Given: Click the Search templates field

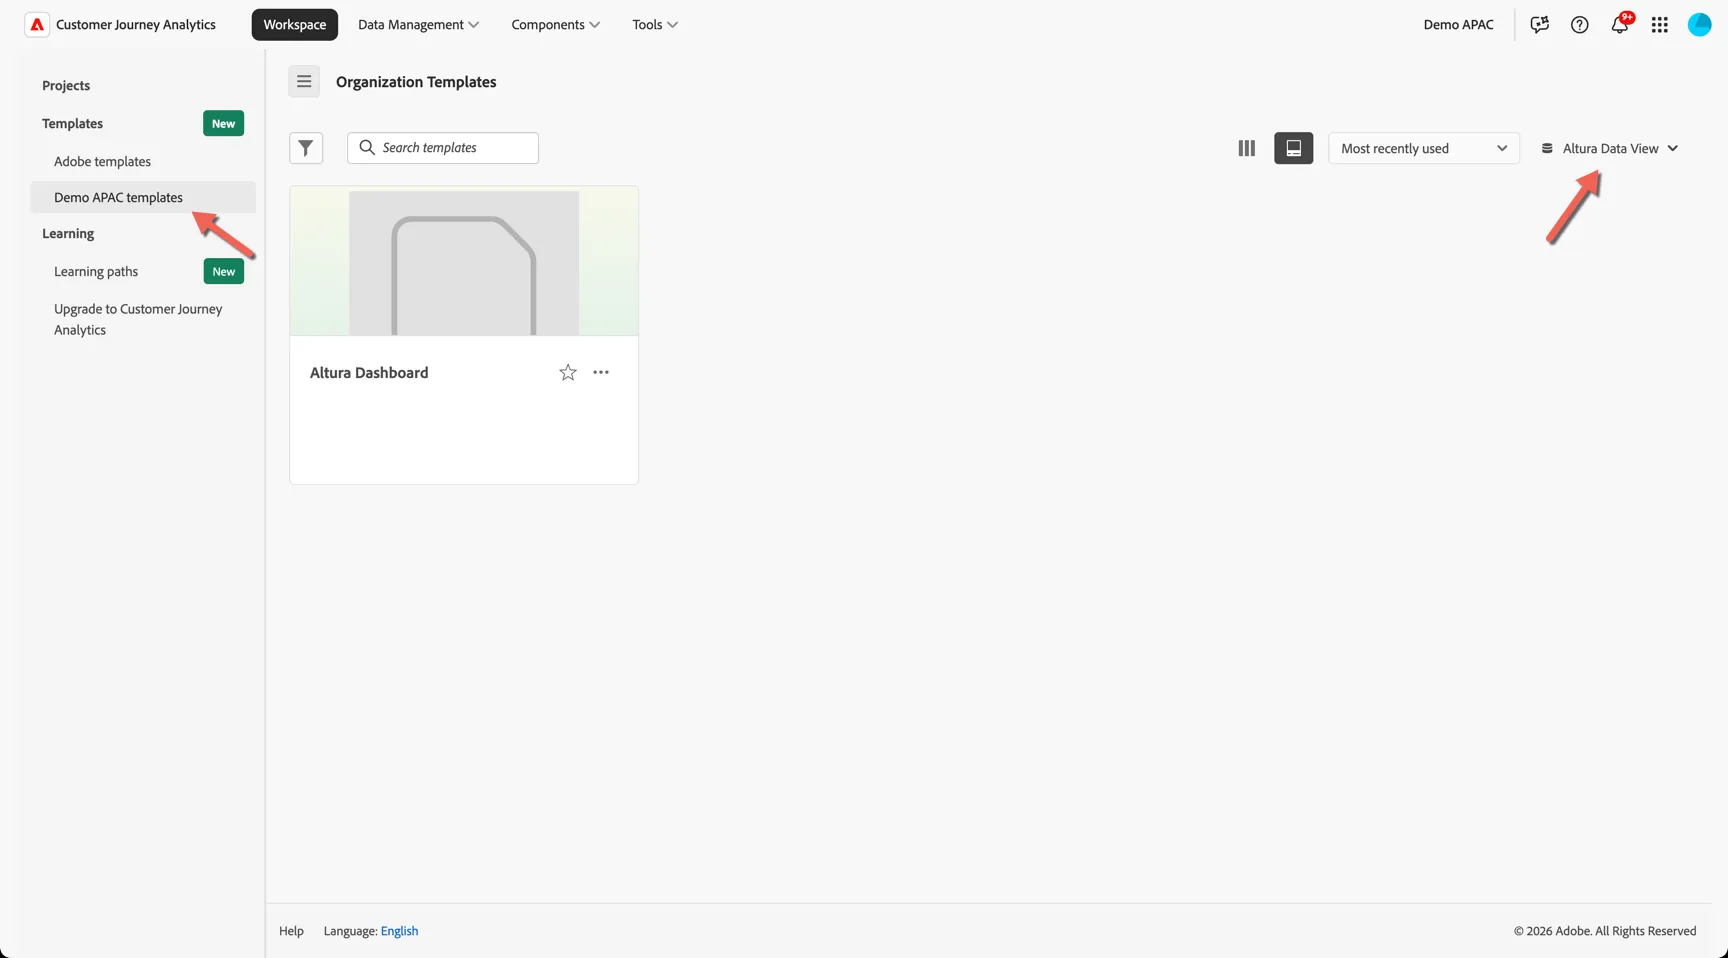Looking at the screenshot, I should coord(443,148).
